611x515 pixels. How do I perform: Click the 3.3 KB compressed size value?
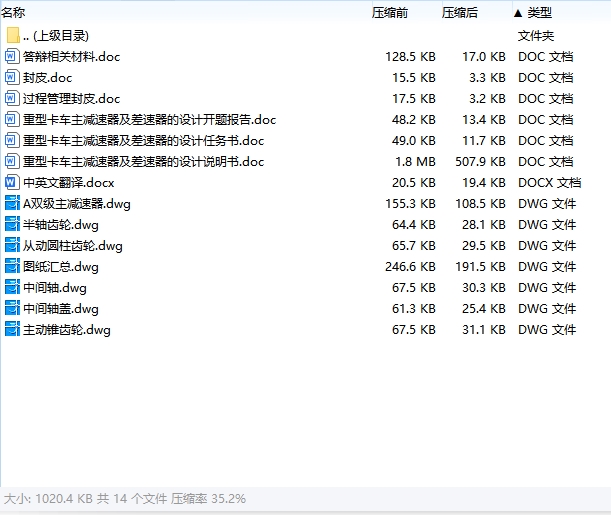pyautogui.click(x=487, y=78)
